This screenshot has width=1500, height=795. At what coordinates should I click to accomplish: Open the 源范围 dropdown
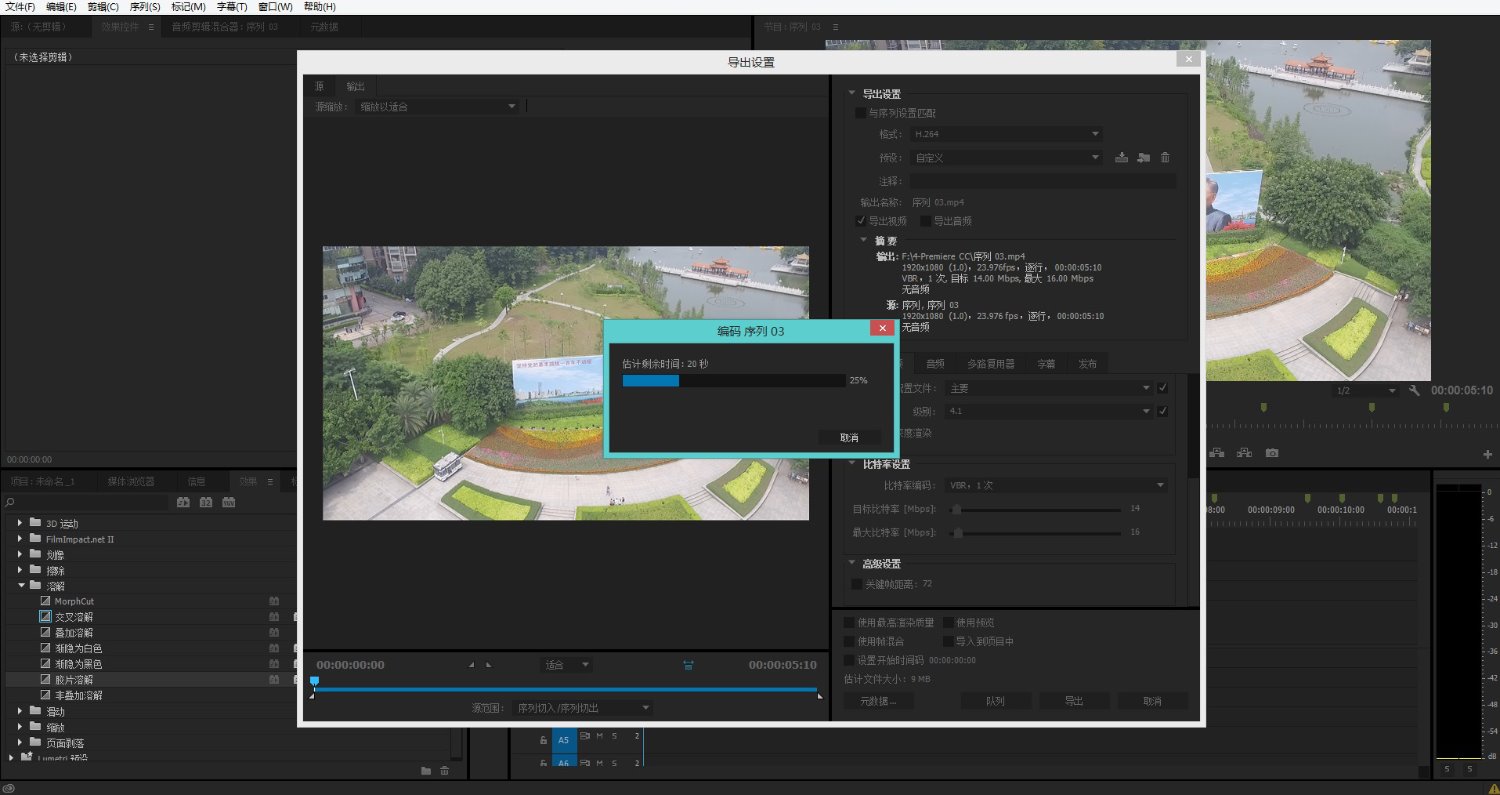[x=582, y=708]
